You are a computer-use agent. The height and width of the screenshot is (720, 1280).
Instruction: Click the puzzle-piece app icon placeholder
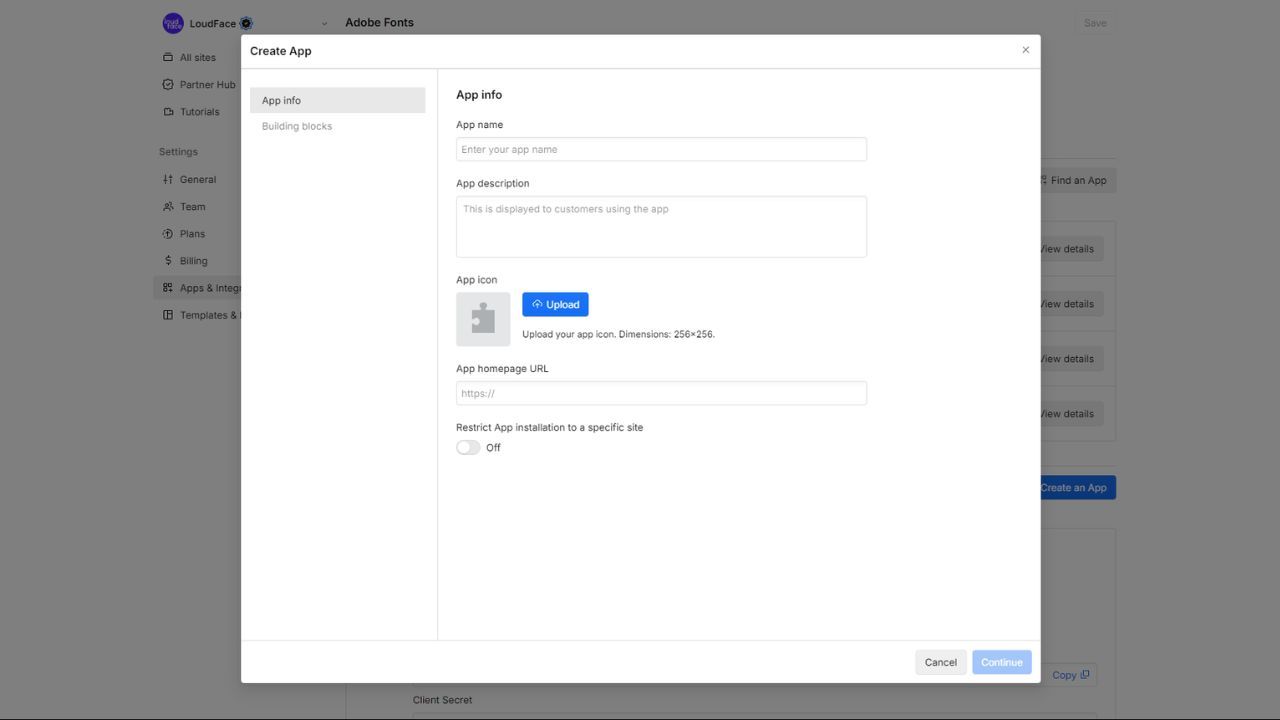pos(483,318)
